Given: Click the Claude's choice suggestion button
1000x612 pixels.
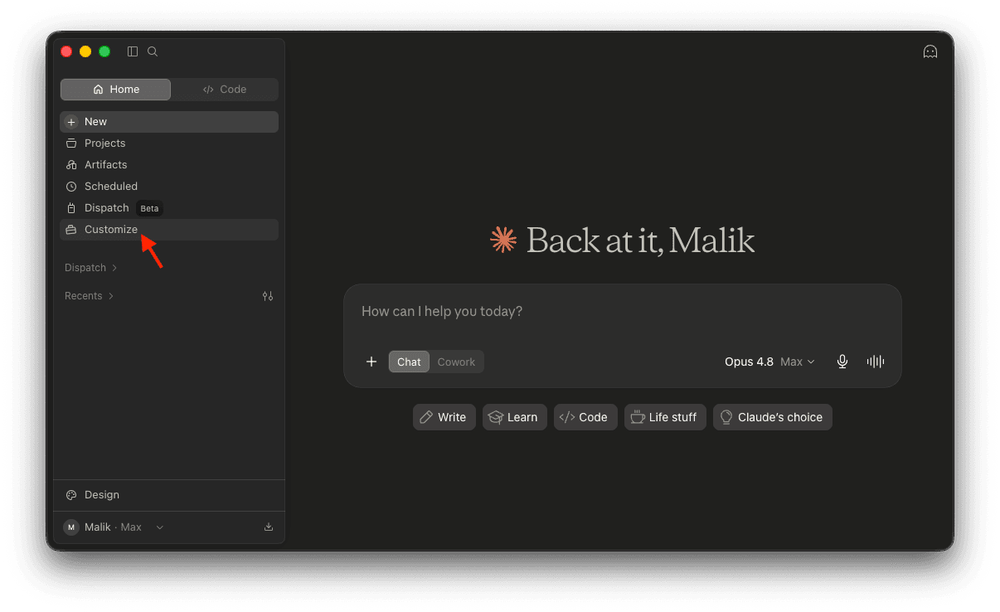Looking at the screenshot, I should point(772,417).
